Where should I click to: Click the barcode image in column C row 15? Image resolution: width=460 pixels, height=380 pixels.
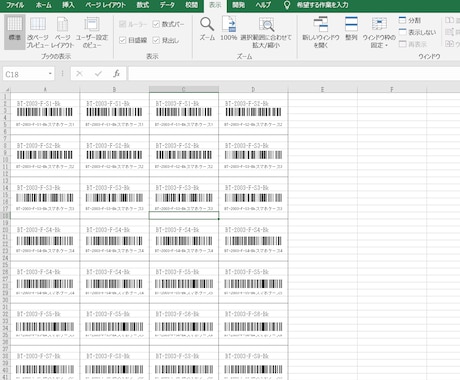[184, 198]
